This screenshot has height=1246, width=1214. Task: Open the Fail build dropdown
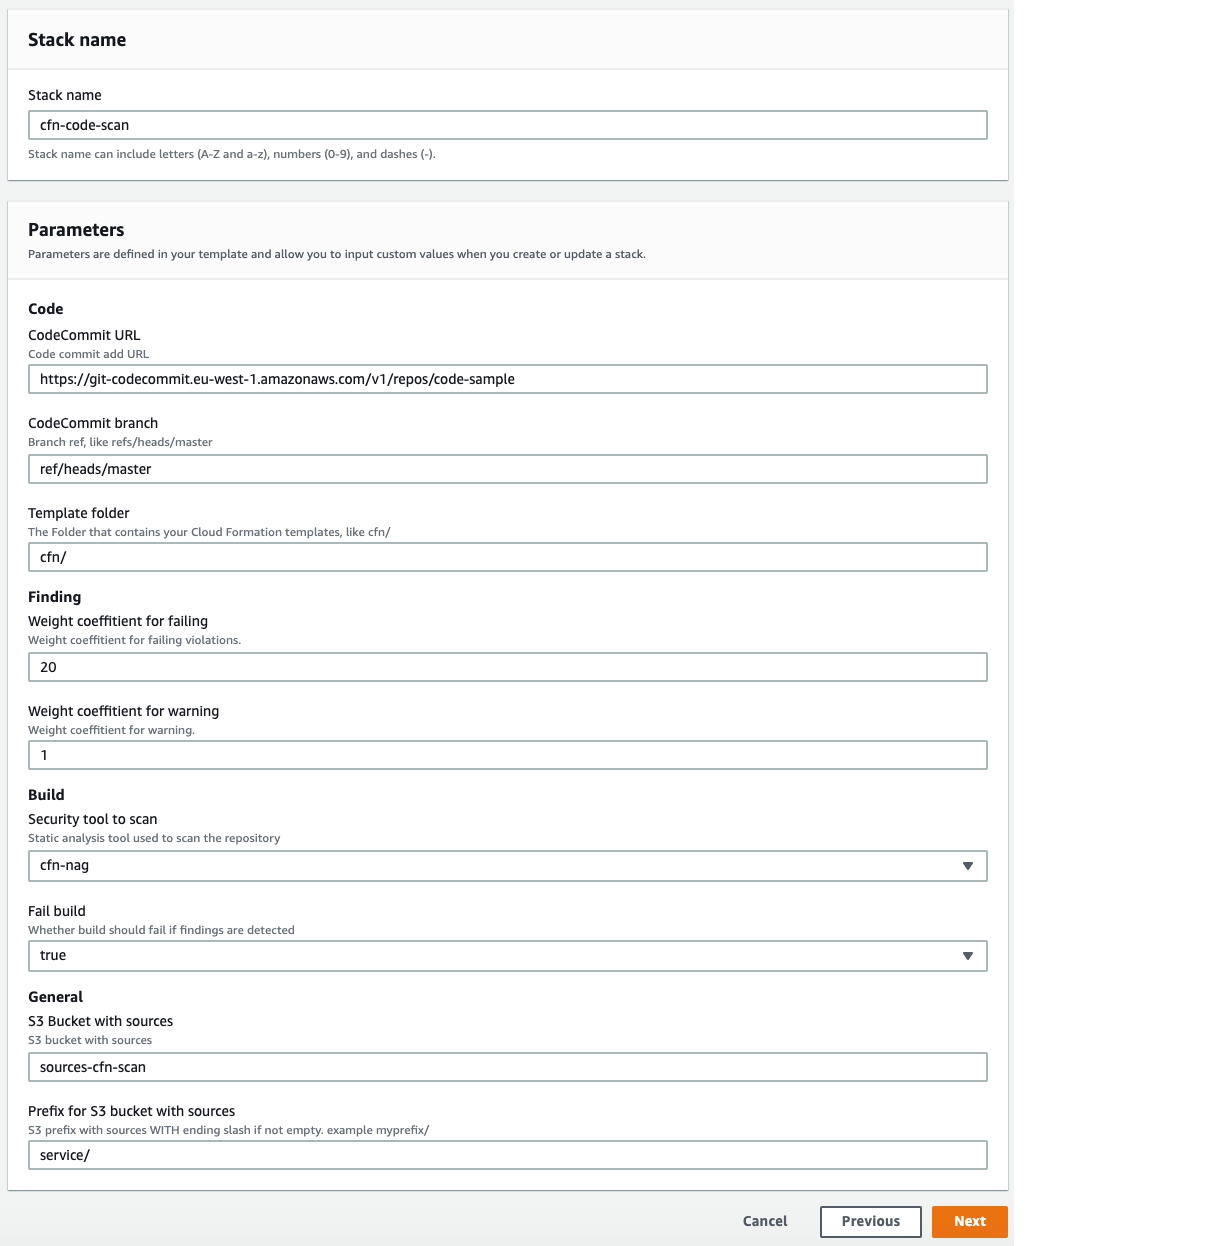click(507, 955)
